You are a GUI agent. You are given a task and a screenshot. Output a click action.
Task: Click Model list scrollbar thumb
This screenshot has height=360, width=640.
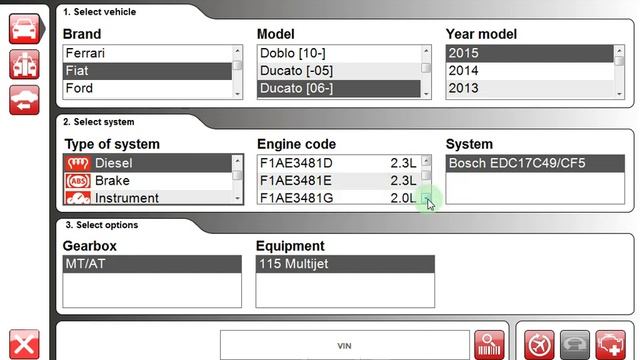[426, 67]
